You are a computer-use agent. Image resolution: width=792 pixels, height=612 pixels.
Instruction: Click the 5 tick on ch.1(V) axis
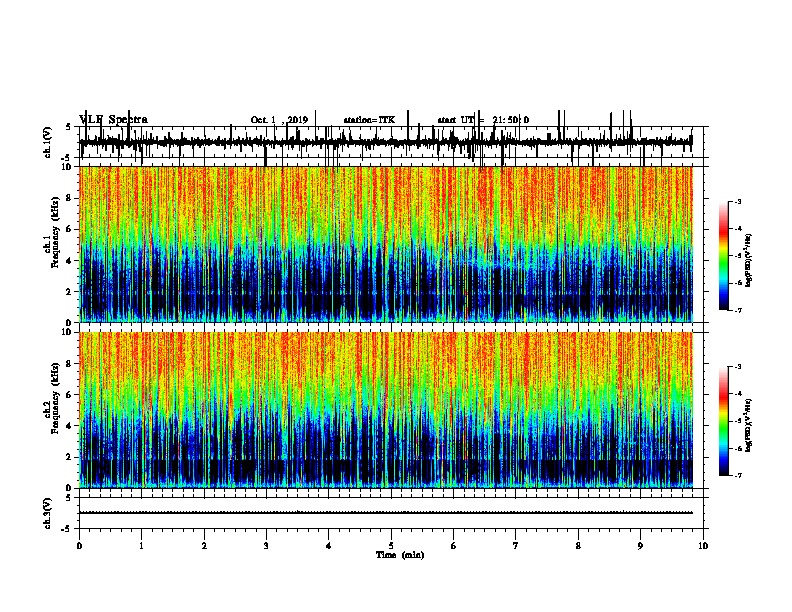coord(68,127)
